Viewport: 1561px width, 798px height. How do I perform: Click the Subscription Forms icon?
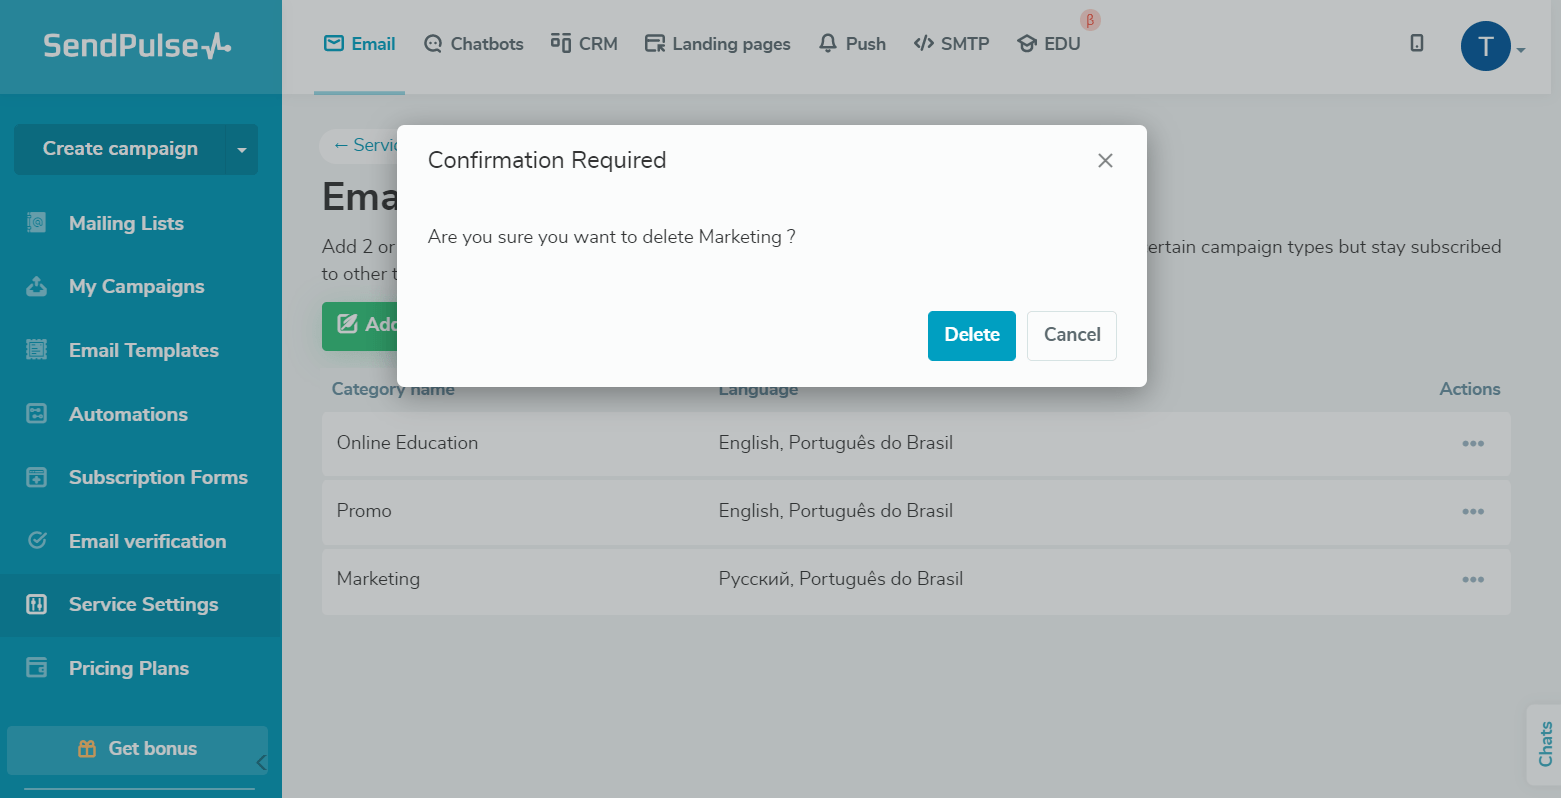37,478
